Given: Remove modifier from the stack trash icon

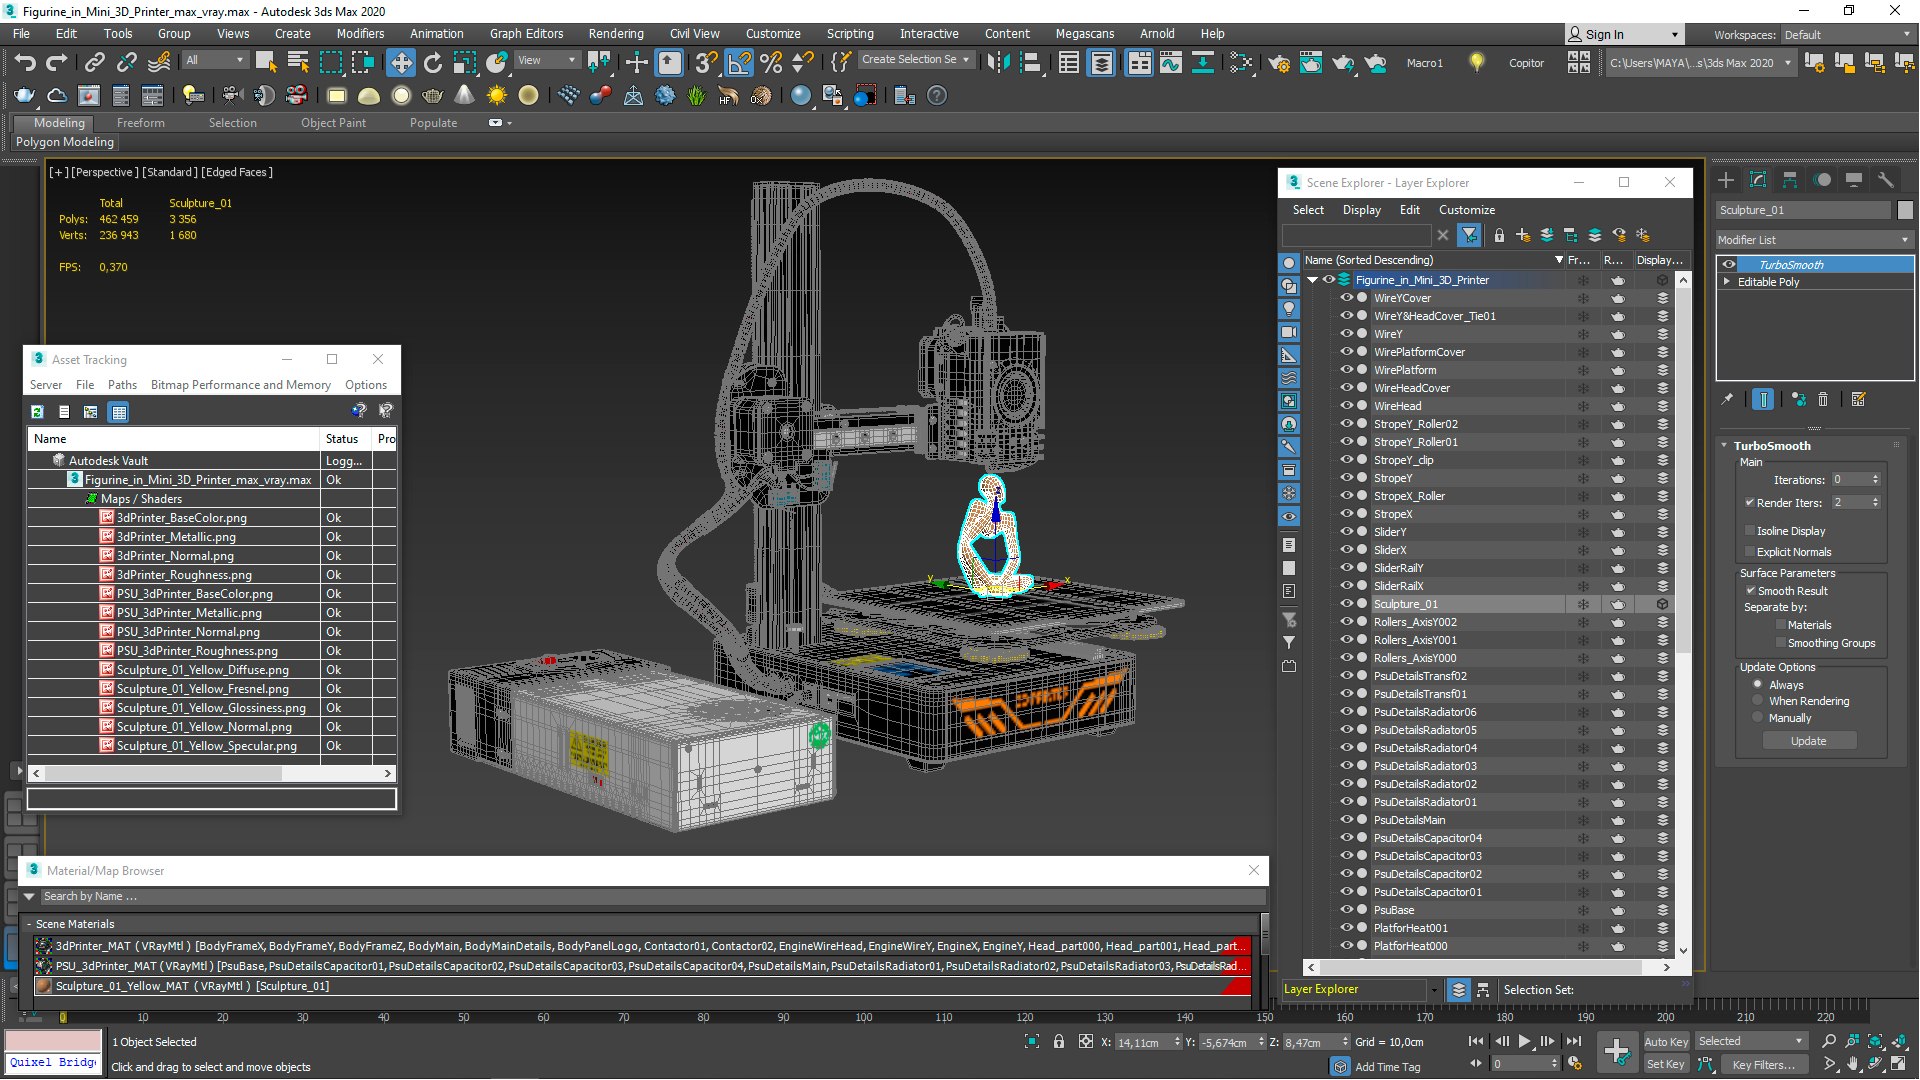Looking at the screenshot, I should pos(1823,399).
